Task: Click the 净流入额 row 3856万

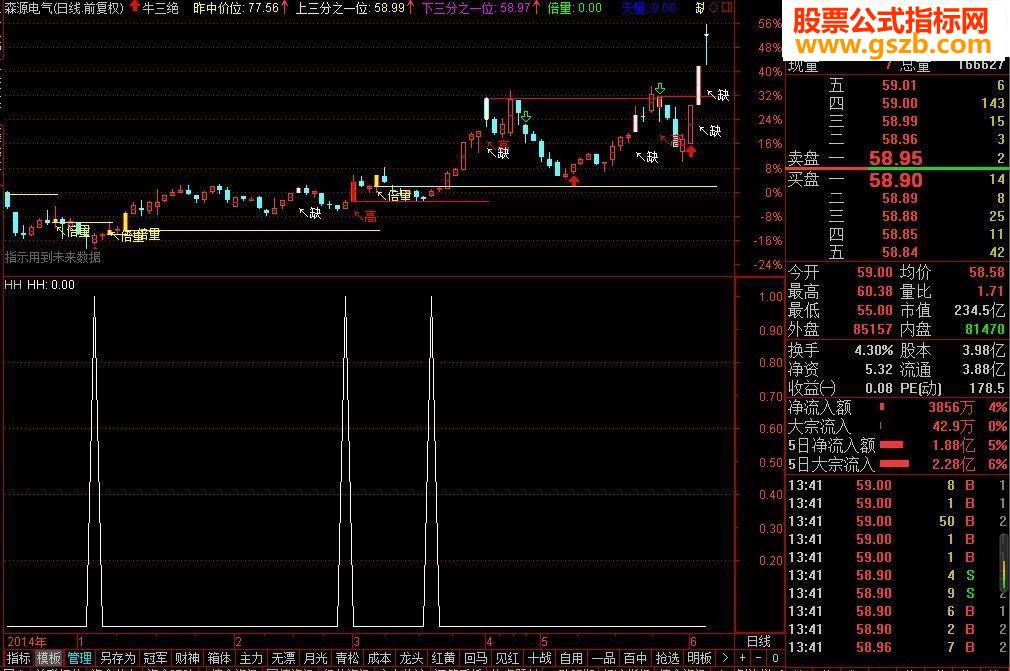Action: [x=897, y=408]
